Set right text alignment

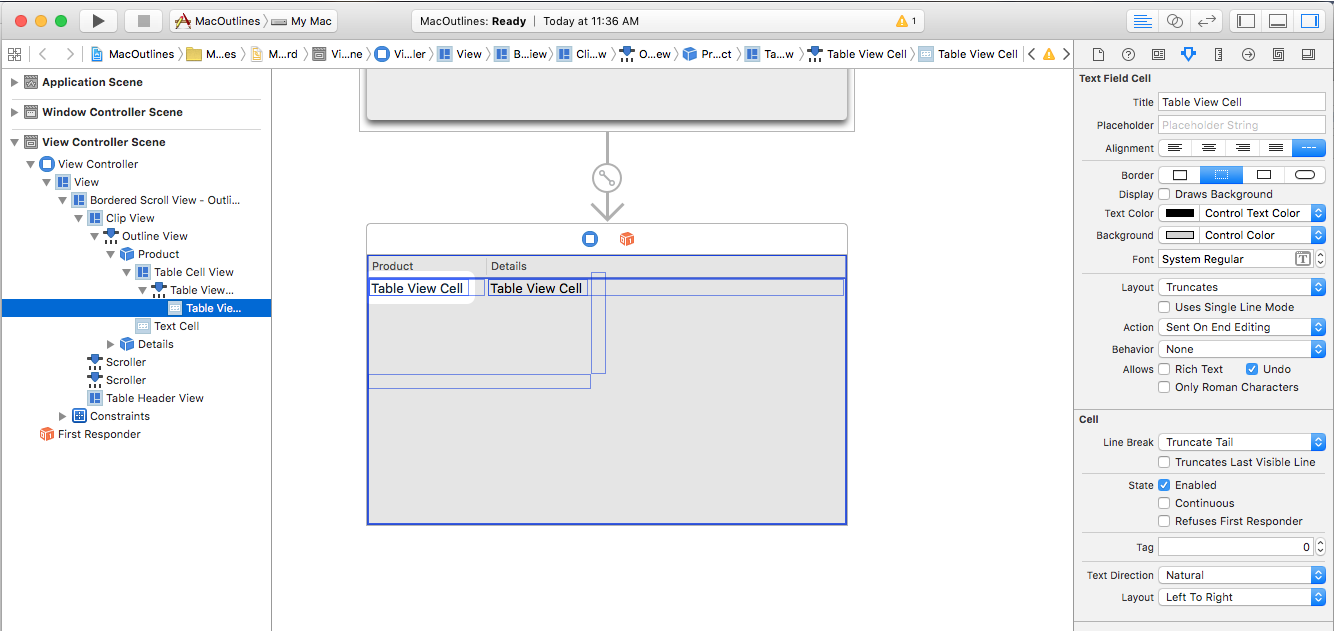click(x=1242, y=148)
